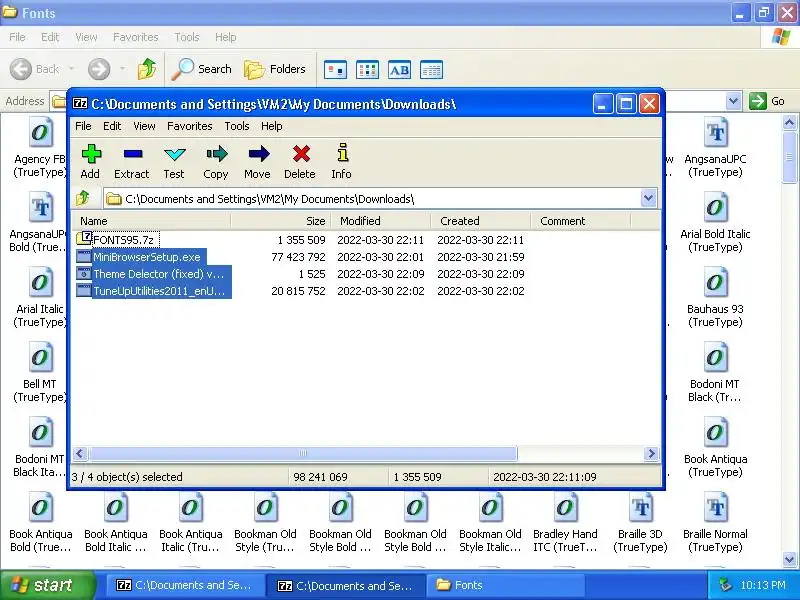Image resolution: width=800 pixels, height=600 pixels.
Task: Click the Similarity AB view icon
Action: (399, 70)
